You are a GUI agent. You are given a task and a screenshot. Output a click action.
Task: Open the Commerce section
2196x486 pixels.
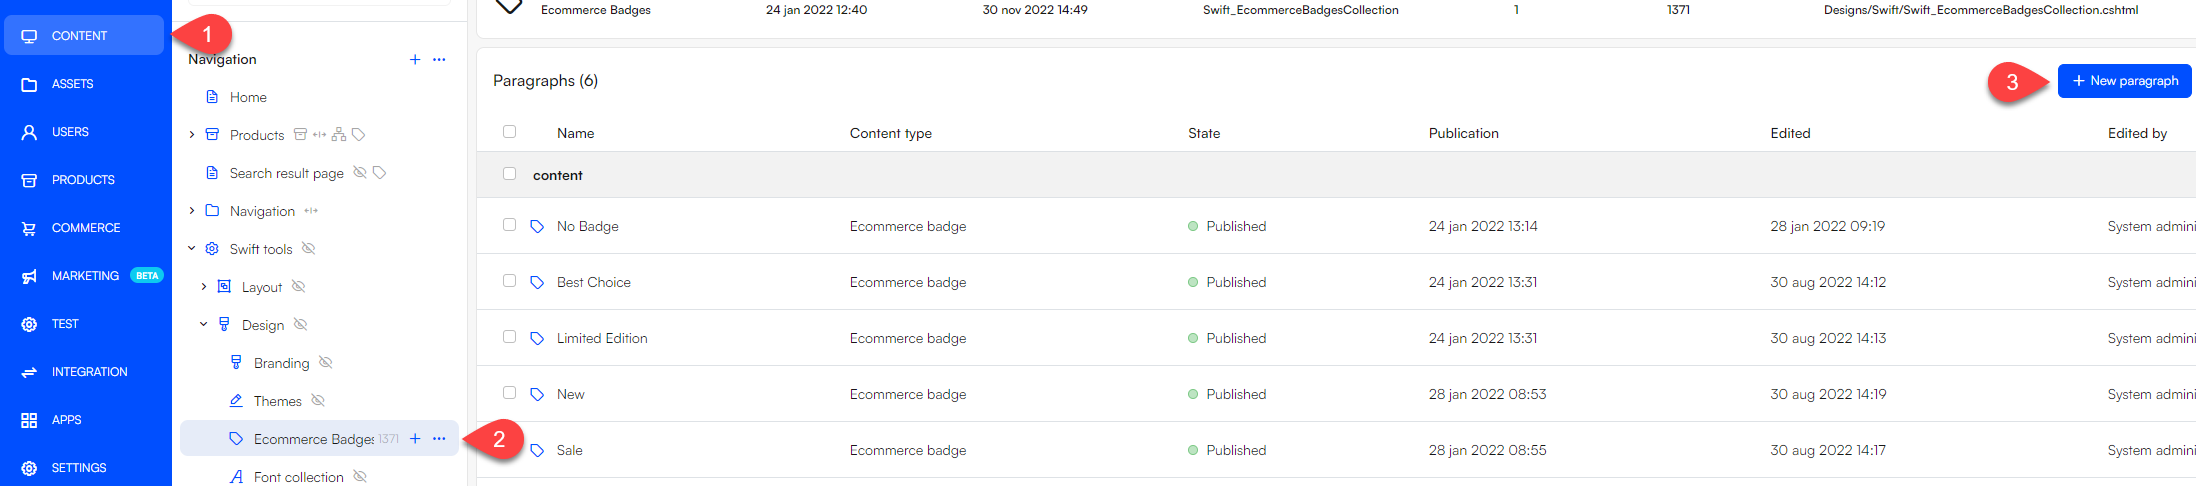point(85,228)
